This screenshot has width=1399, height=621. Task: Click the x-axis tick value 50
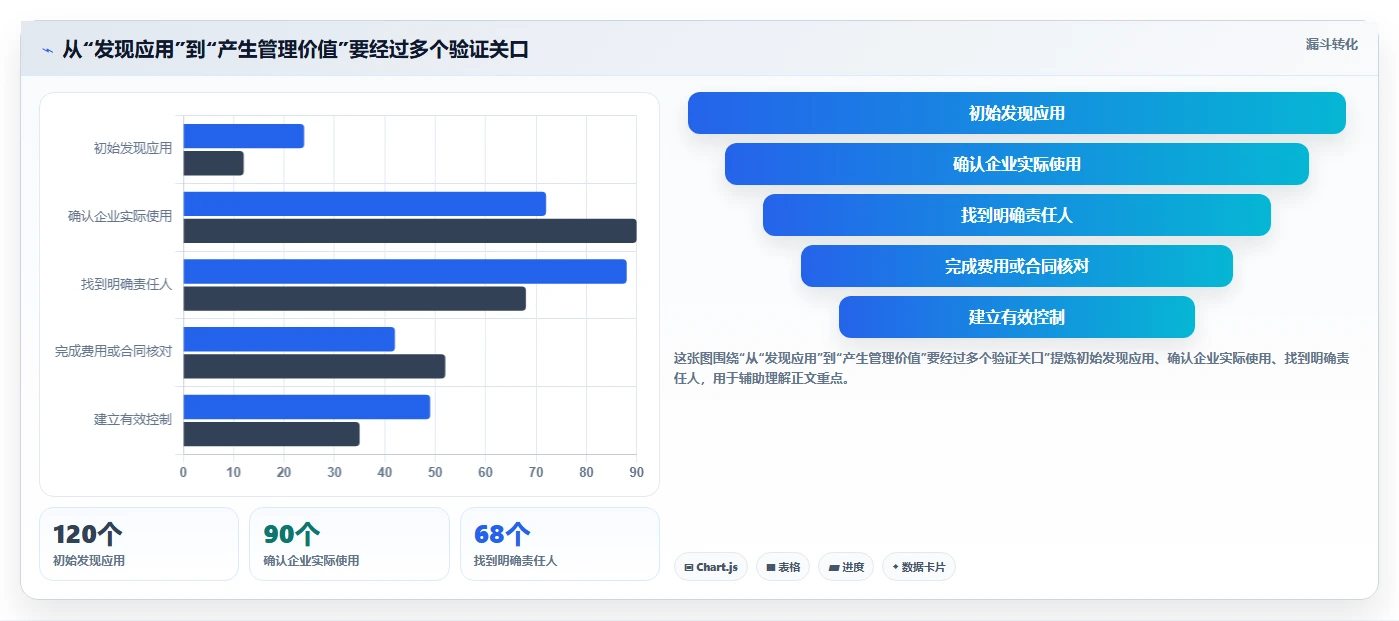pyautogui.click(x=435, y=472)
